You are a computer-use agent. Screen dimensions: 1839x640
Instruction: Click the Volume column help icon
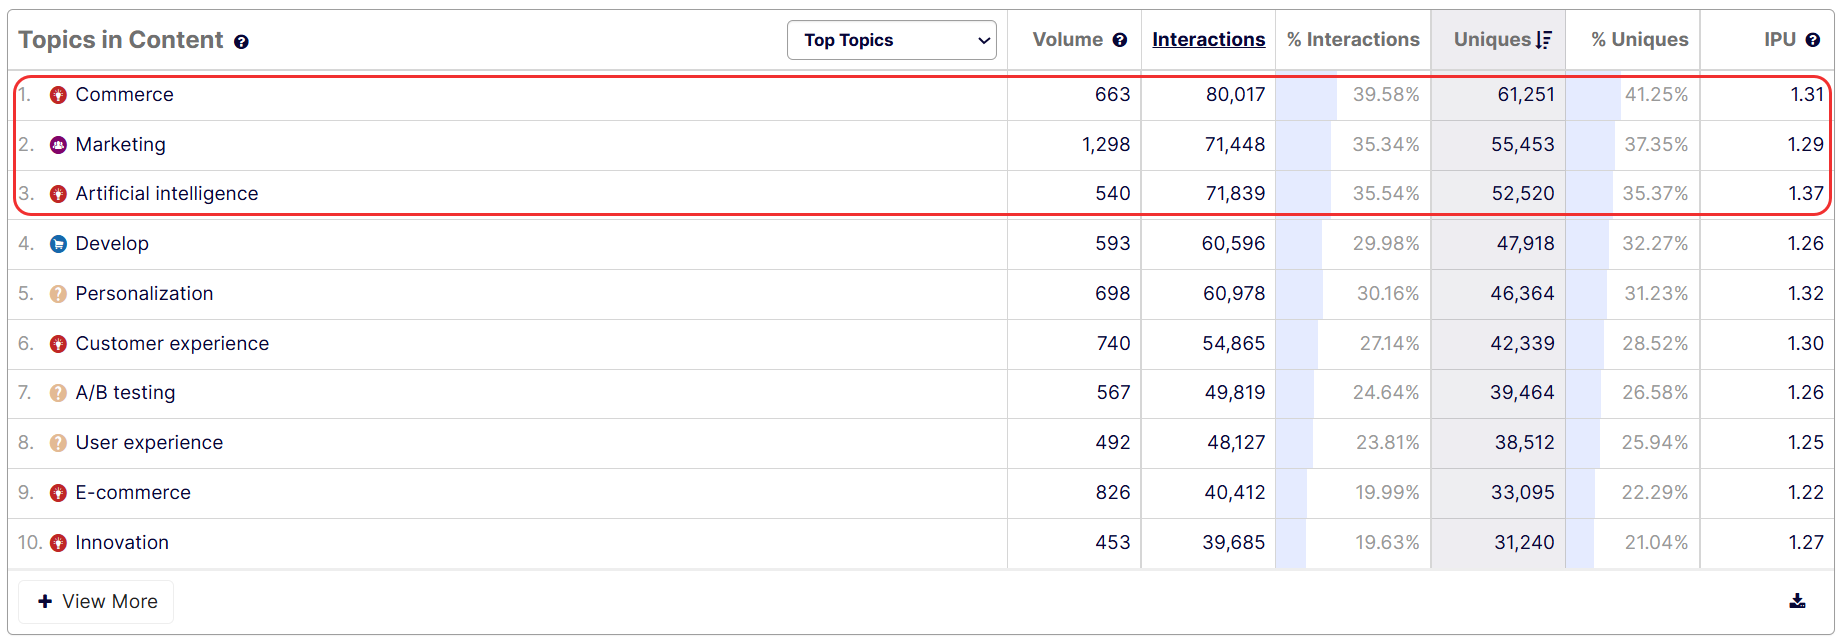pos(1120,40)
